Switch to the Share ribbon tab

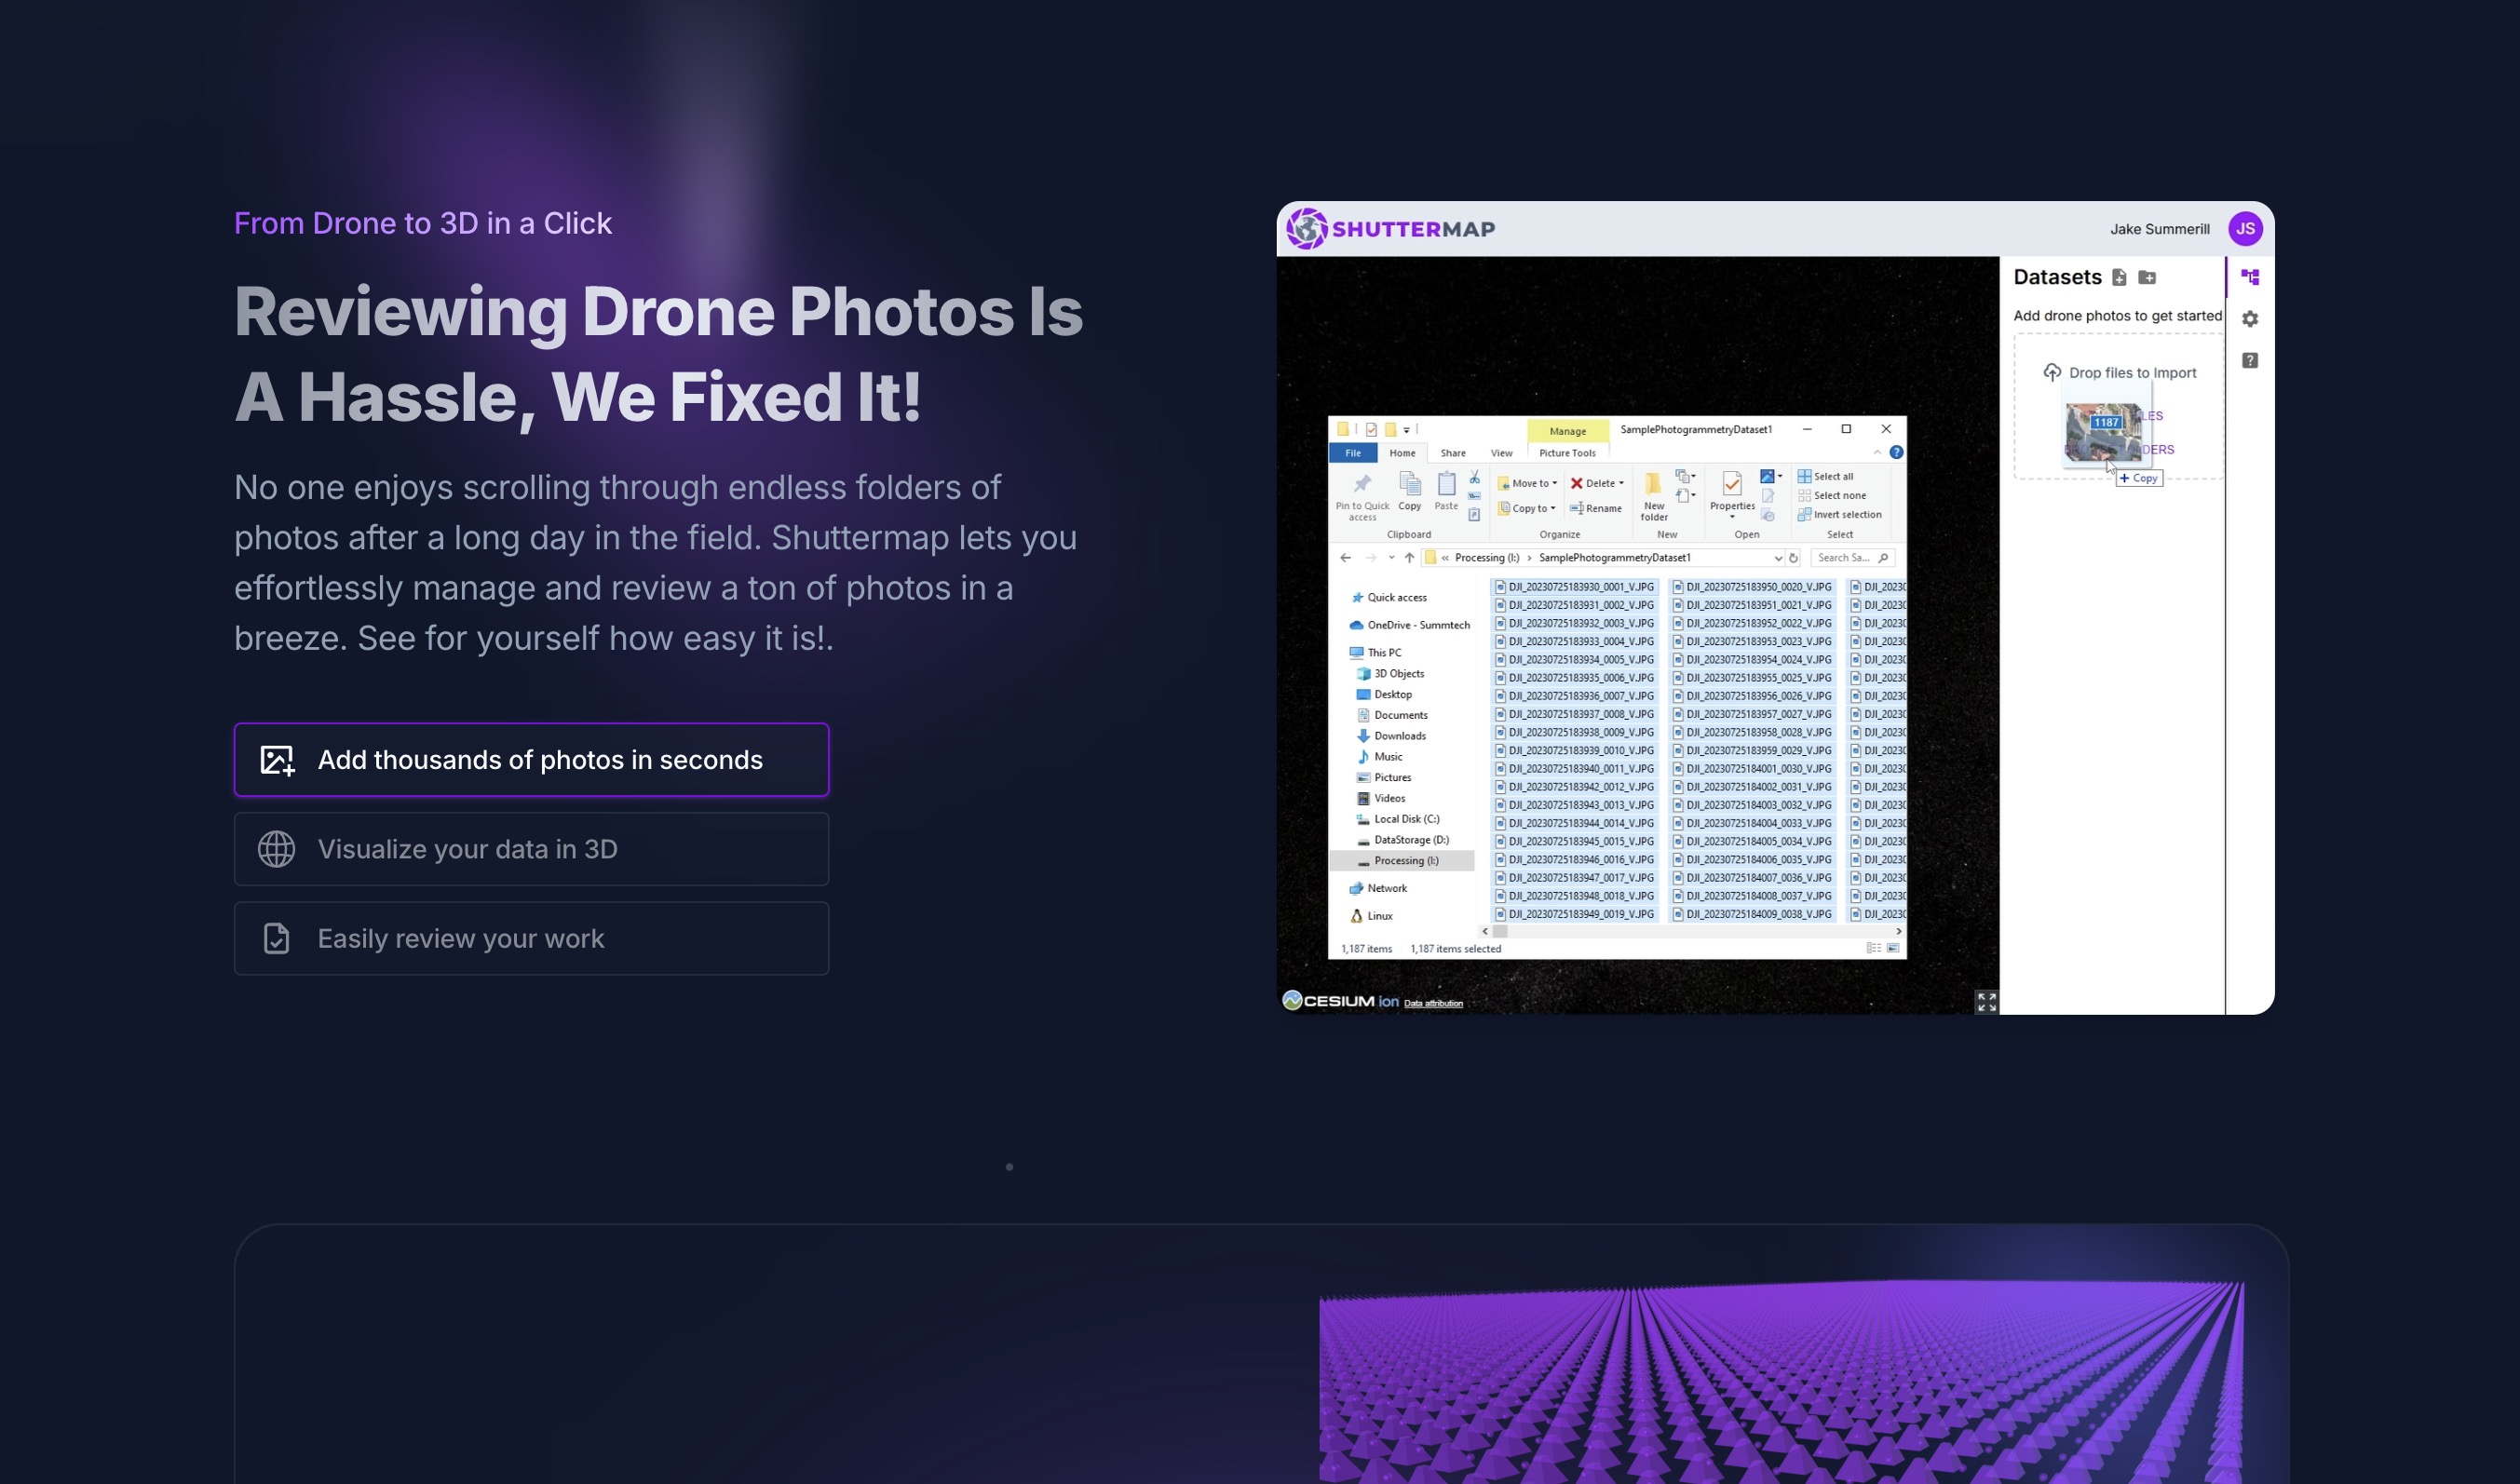click(x=1452, y=453)
